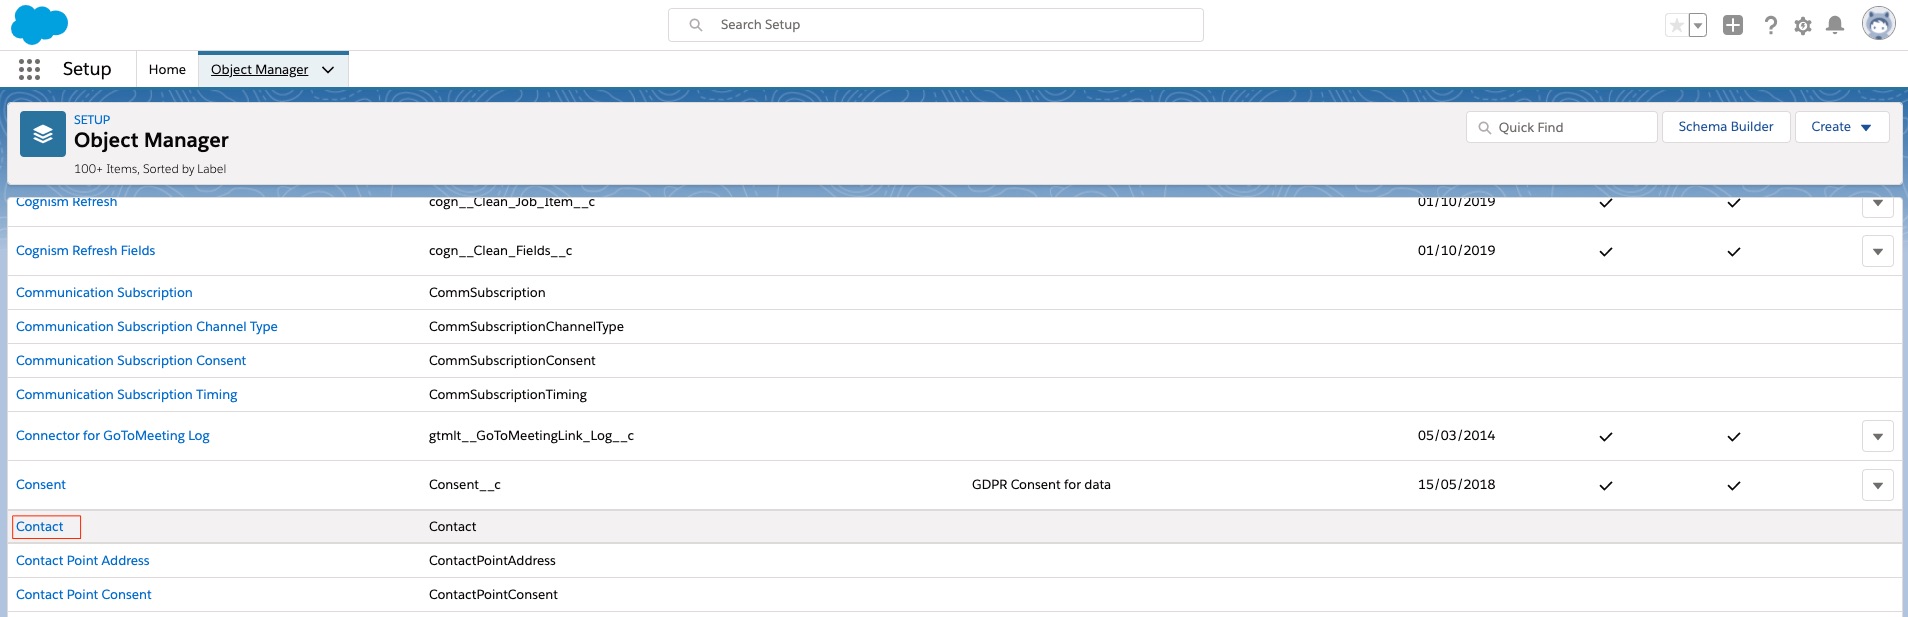This screenshot has height=617, width=1908.
Task: Add this page to favorites star
Action: [x=1676, y=25]
